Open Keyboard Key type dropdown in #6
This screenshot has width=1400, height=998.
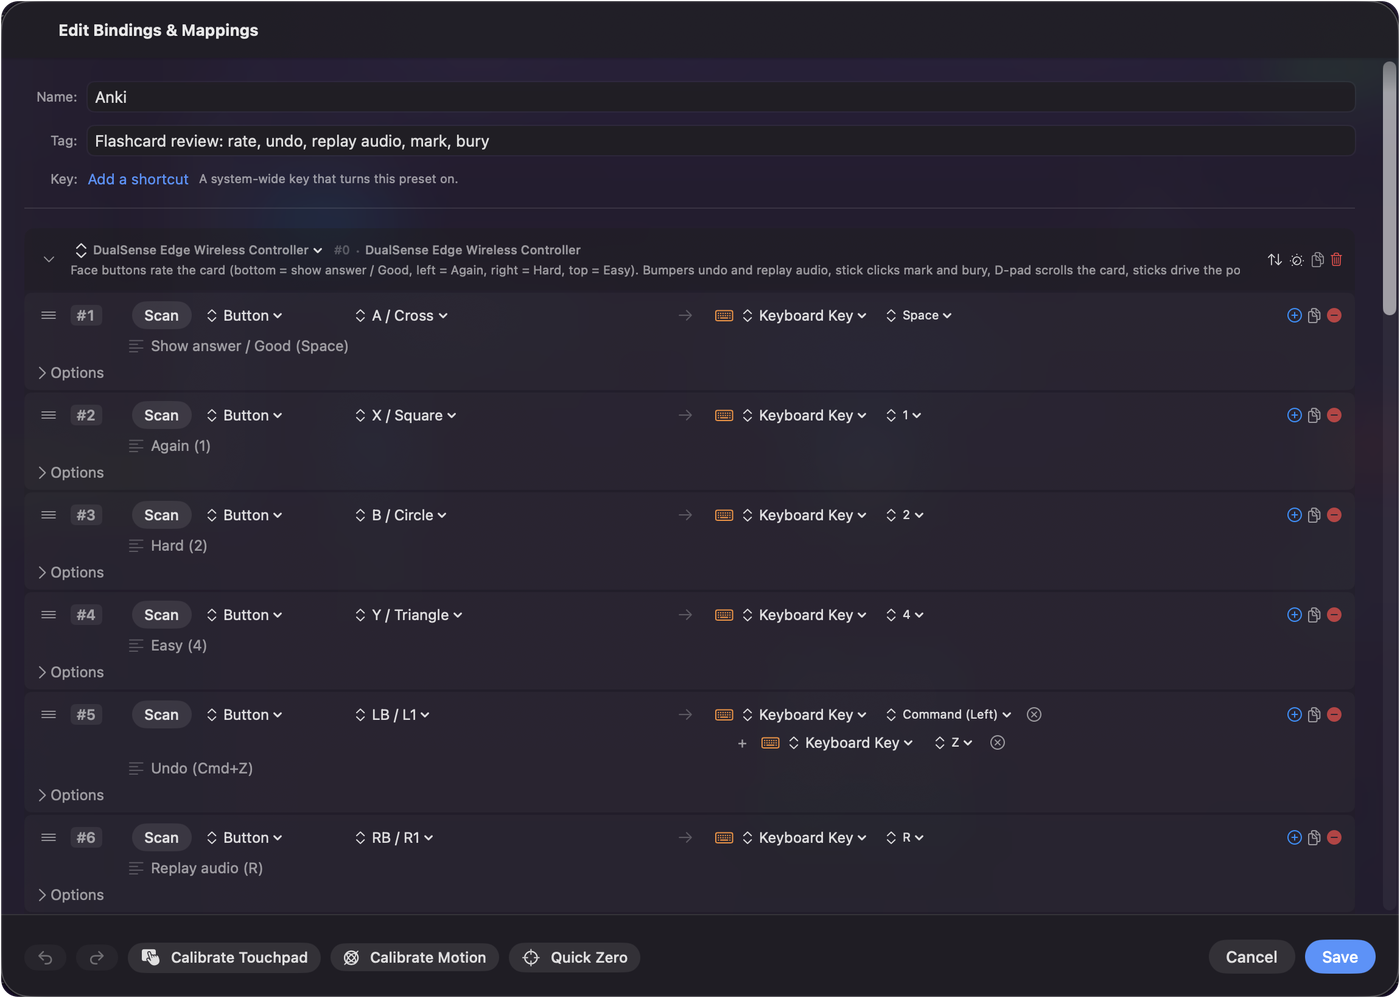click(804, 838)
